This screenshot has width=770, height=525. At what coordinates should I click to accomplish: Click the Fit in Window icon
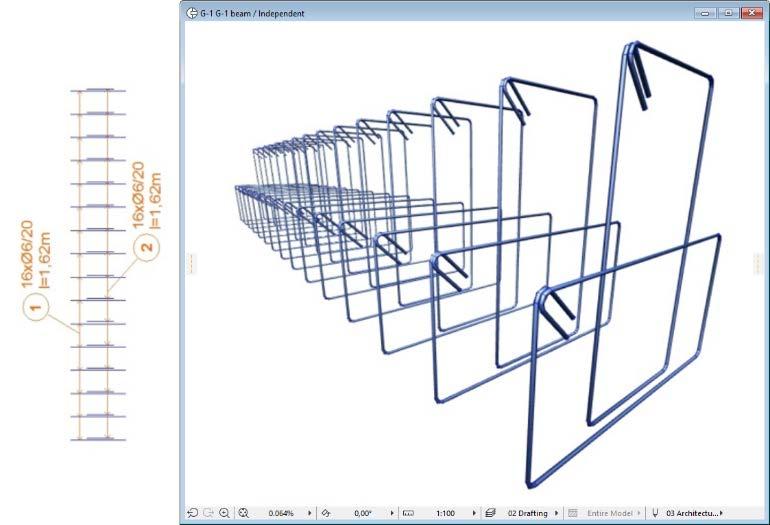pos(244,513)
